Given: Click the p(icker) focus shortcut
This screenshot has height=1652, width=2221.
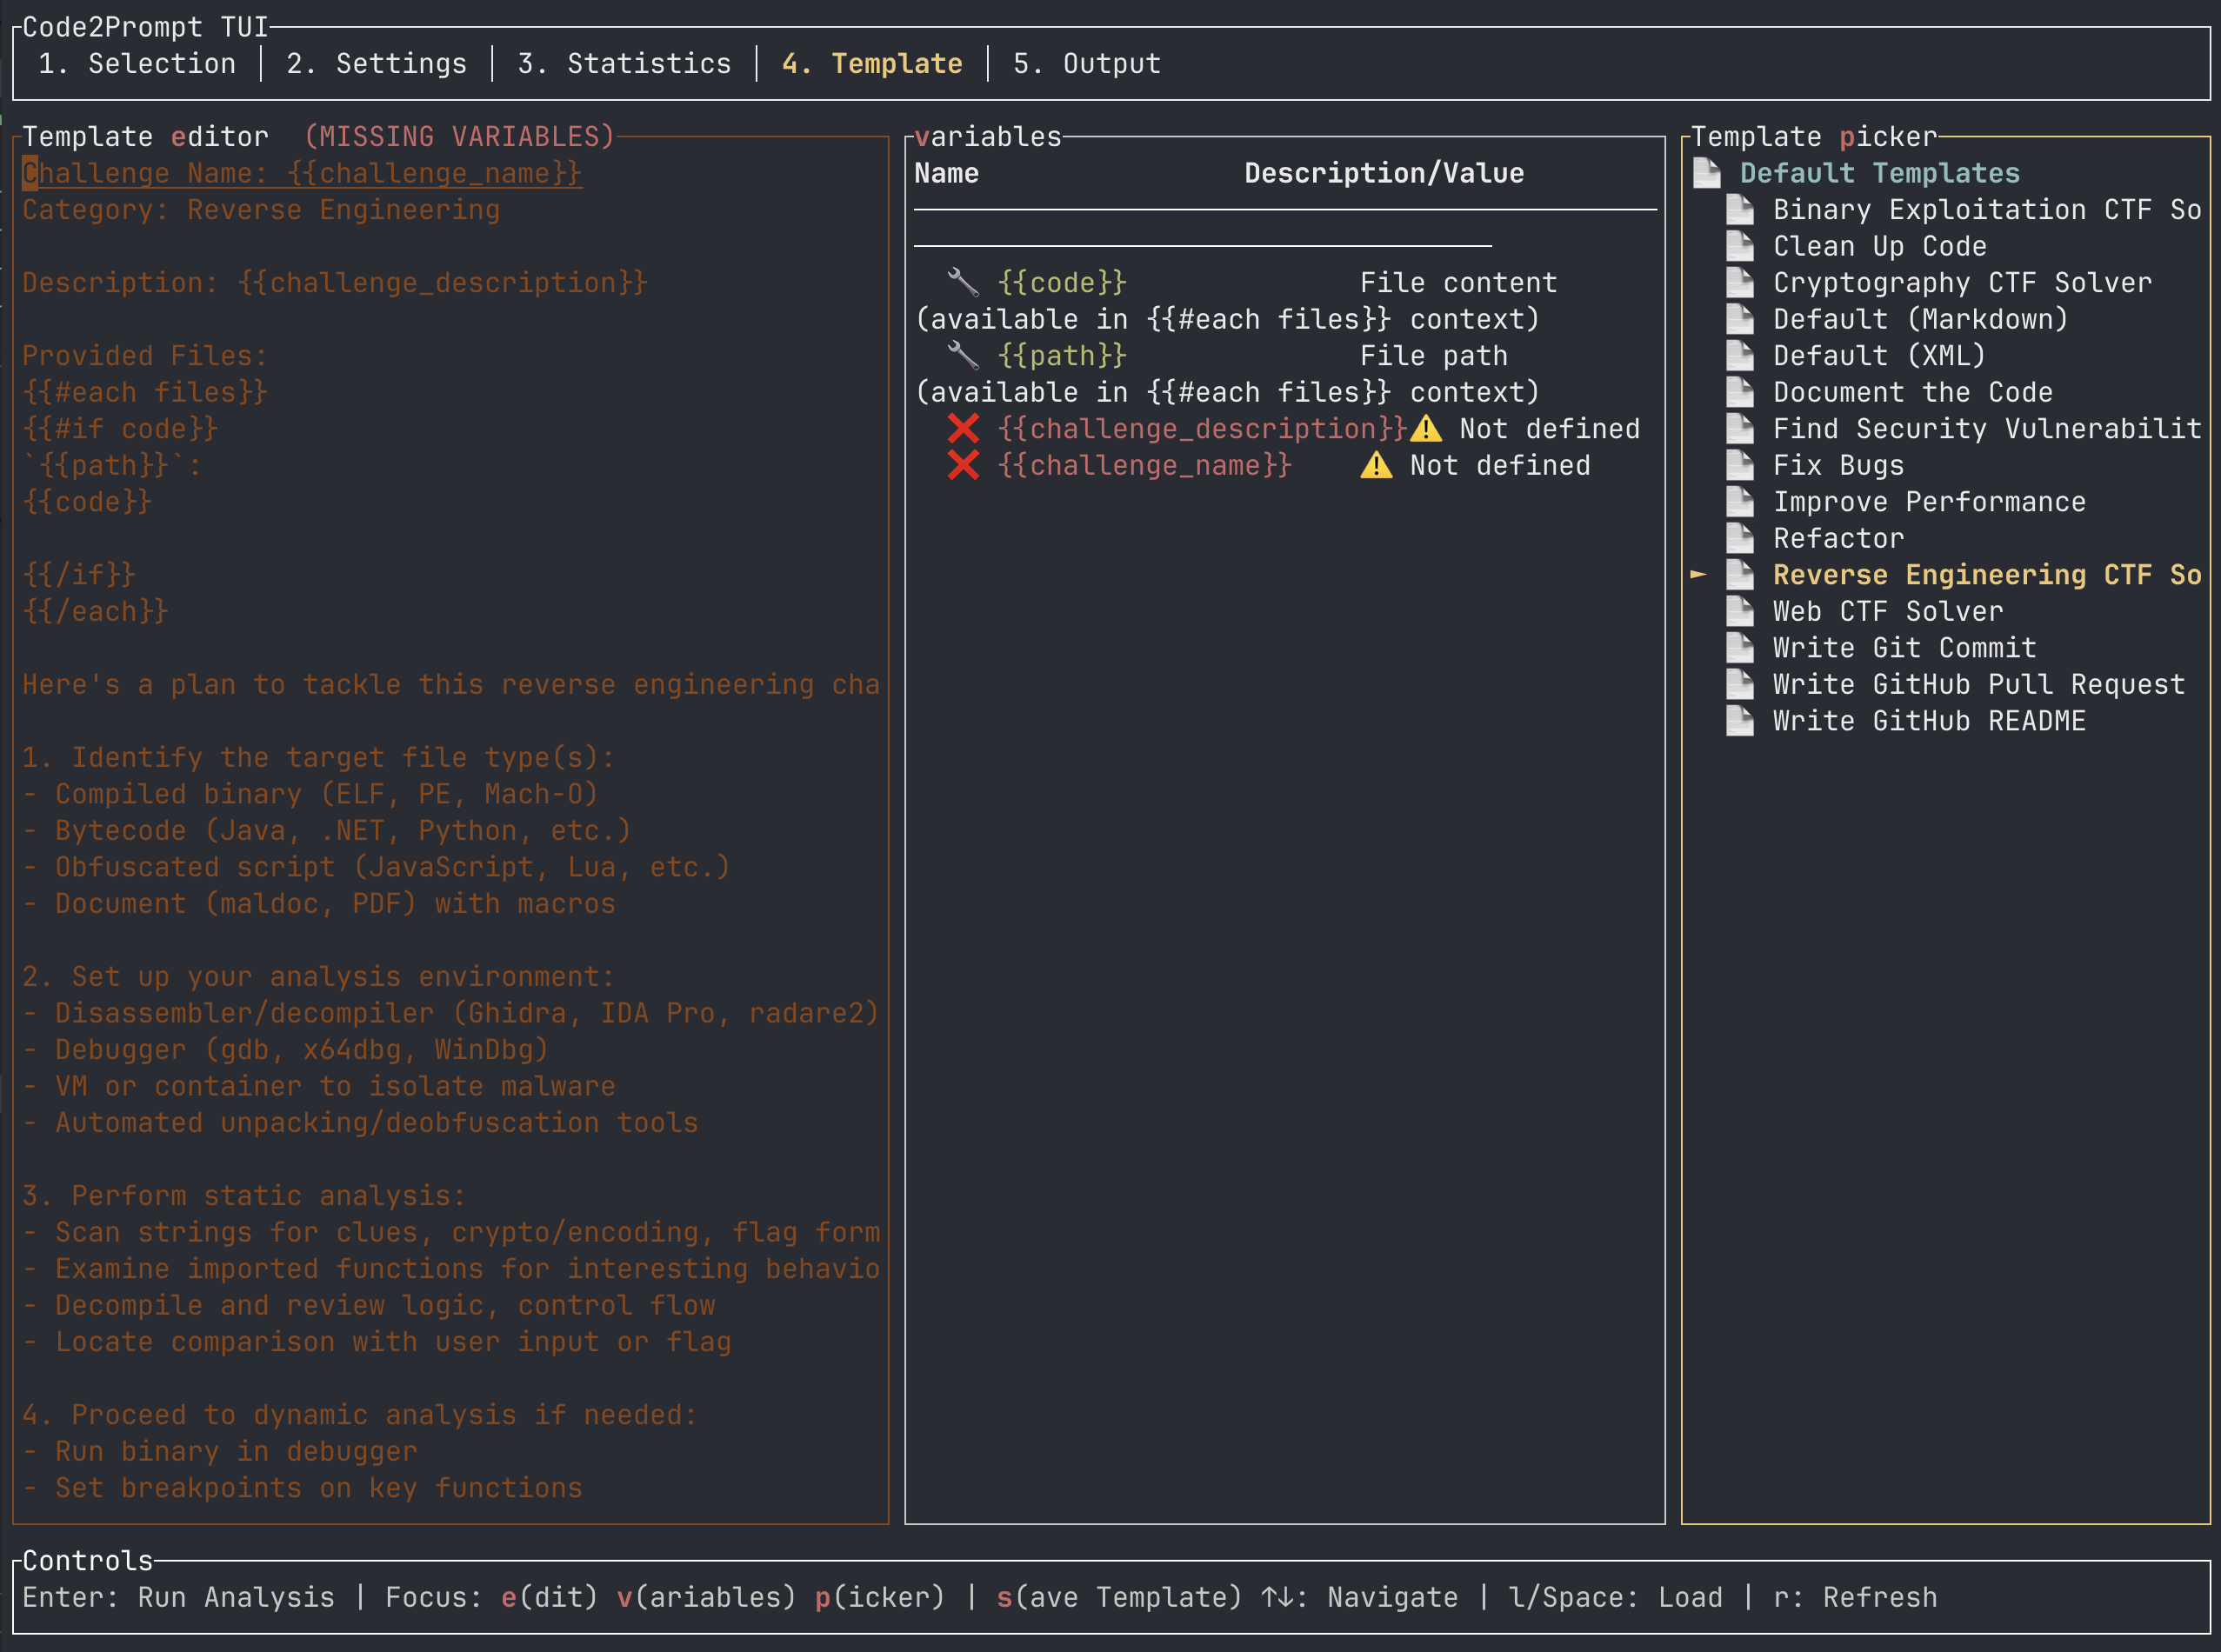Looking at the screenshot, I should tap(880, 1597).
